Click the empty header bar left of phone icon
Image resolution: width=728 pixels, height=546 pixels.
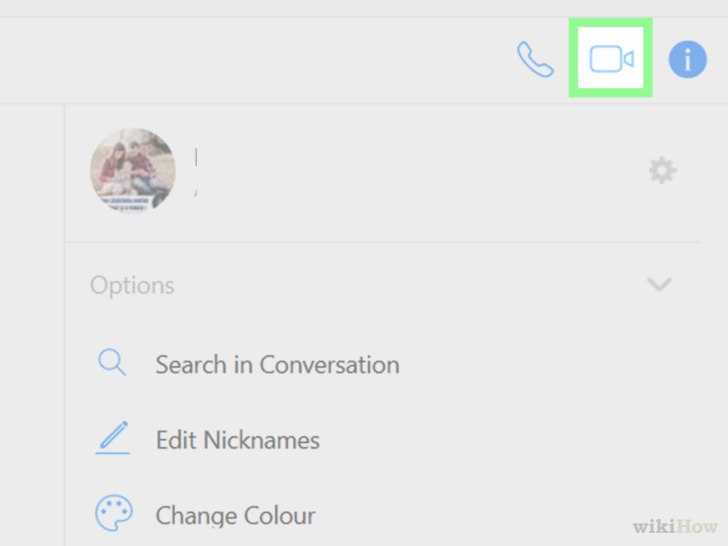pos(255,60)
